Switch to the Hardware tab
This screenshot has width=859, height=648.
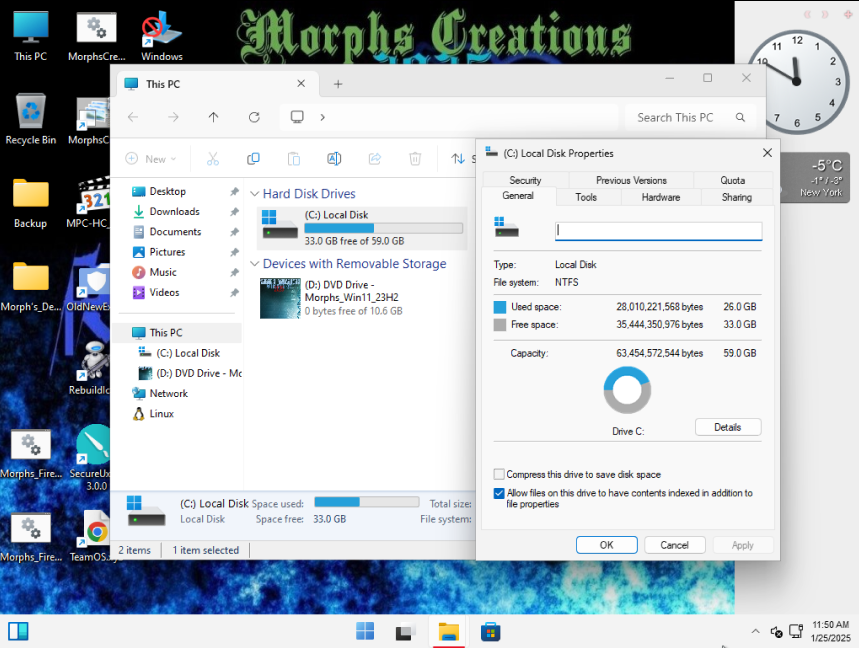click(x=661, y=197)
